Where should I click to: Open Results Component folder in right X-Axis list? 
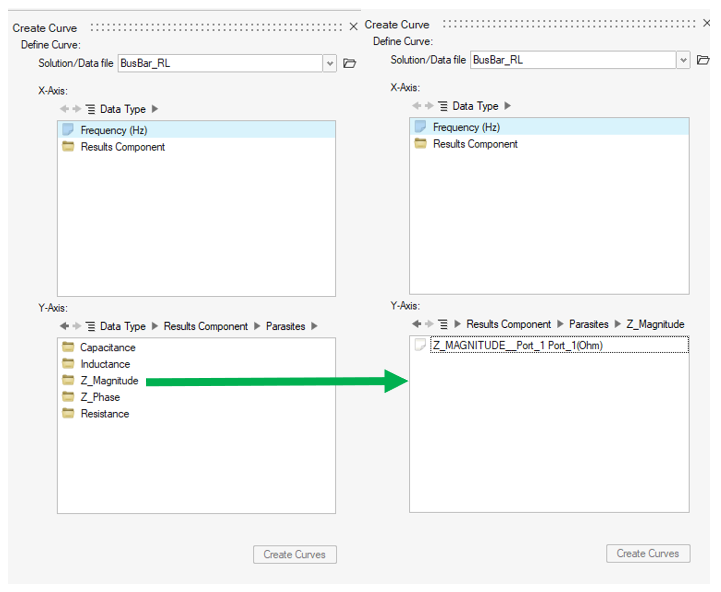click(475, 144)
